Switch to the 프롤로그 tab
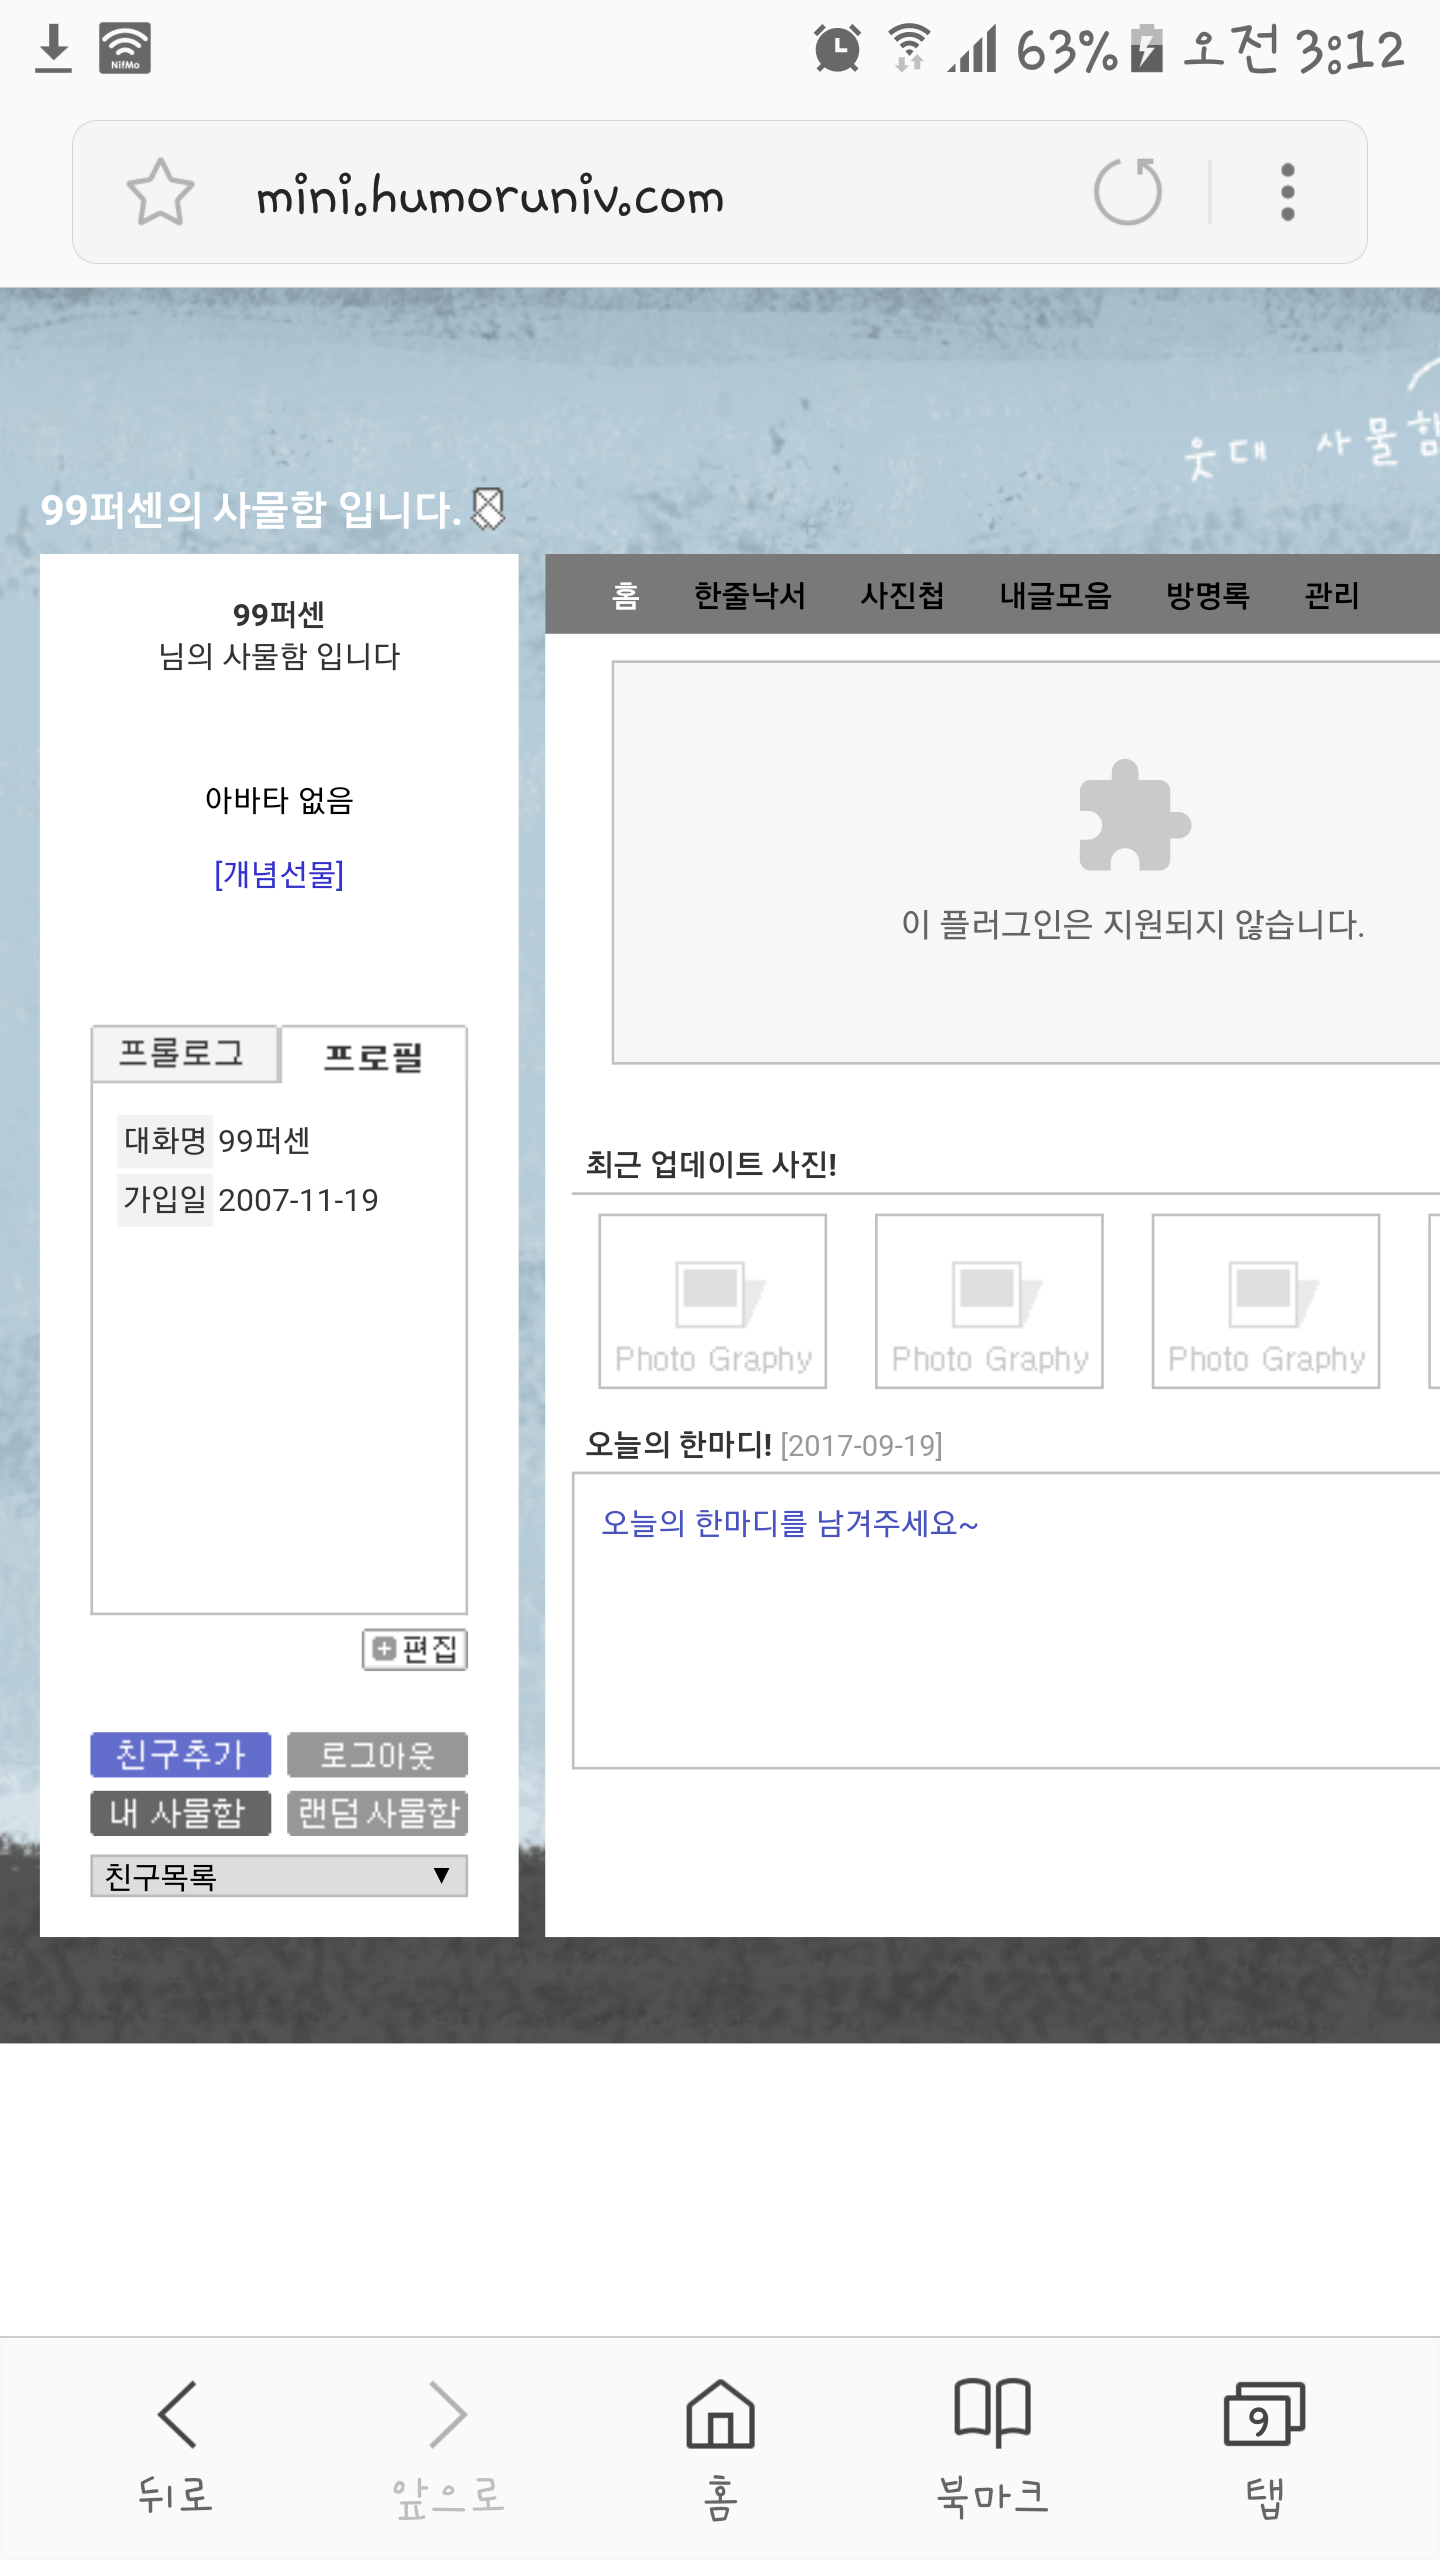This screenshot has width=1440, height=2560. 184,1053
